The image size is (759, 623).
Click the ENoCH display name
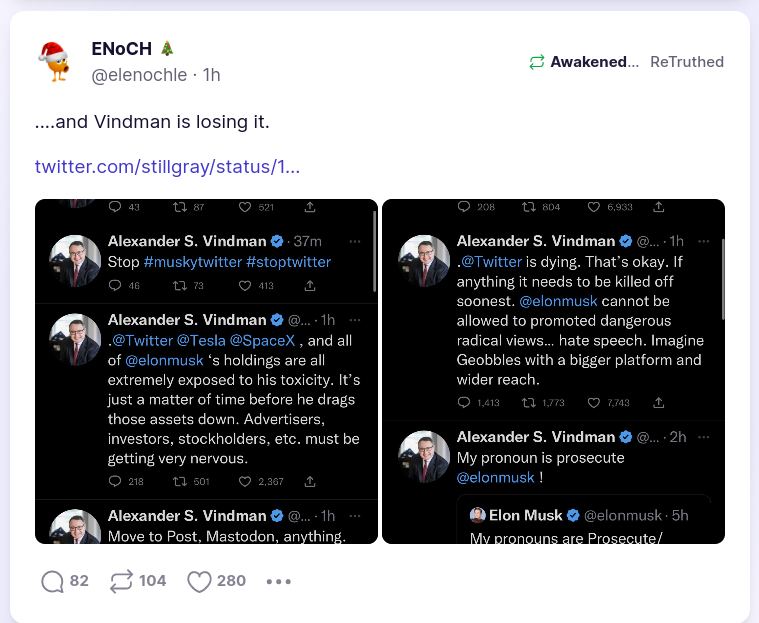click(x=122, y=49)
